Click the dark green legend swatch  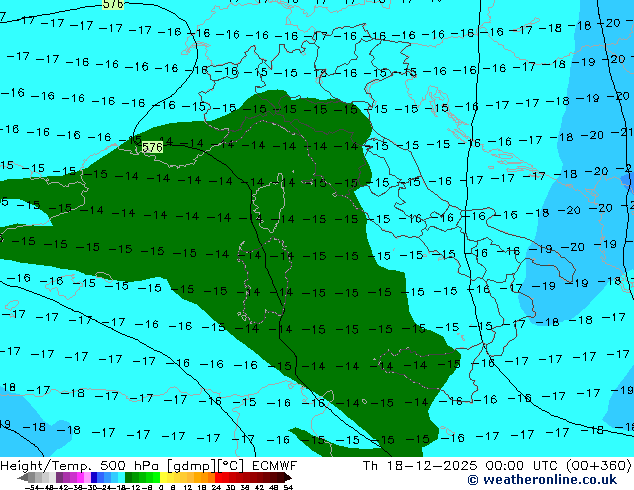[129, 477]
